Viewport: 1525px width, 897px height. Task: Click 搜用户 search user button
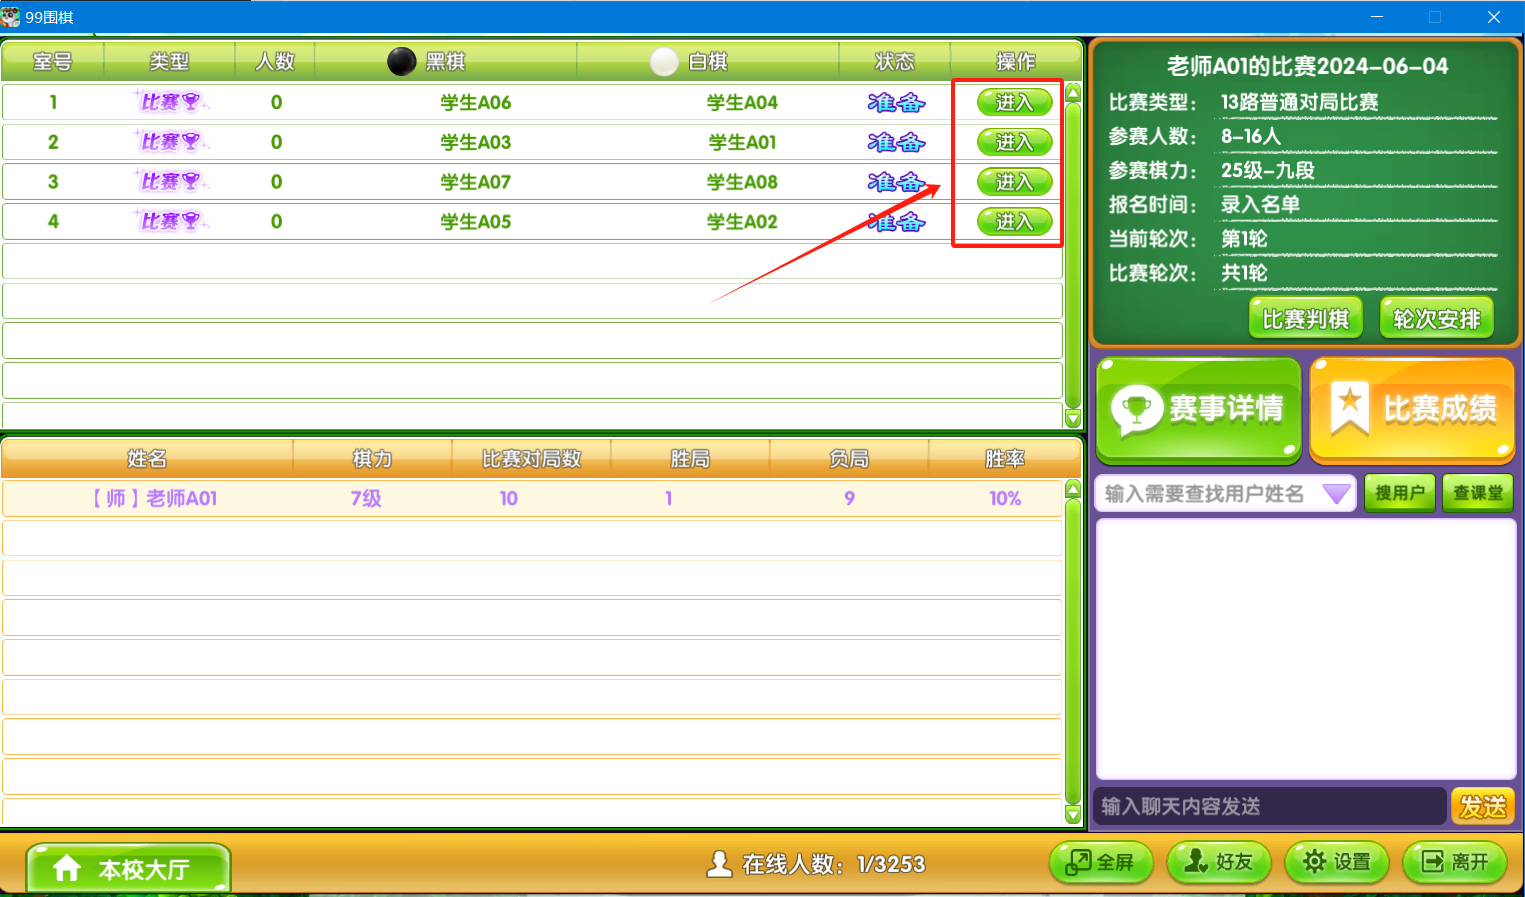click(x=1399, y=493)
